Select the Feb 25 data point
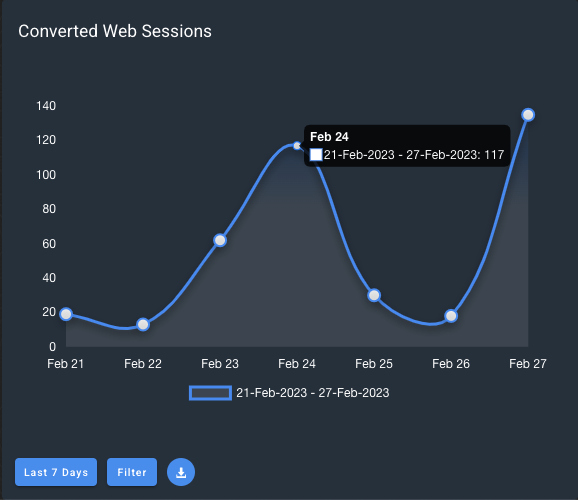 coord(374,295)
